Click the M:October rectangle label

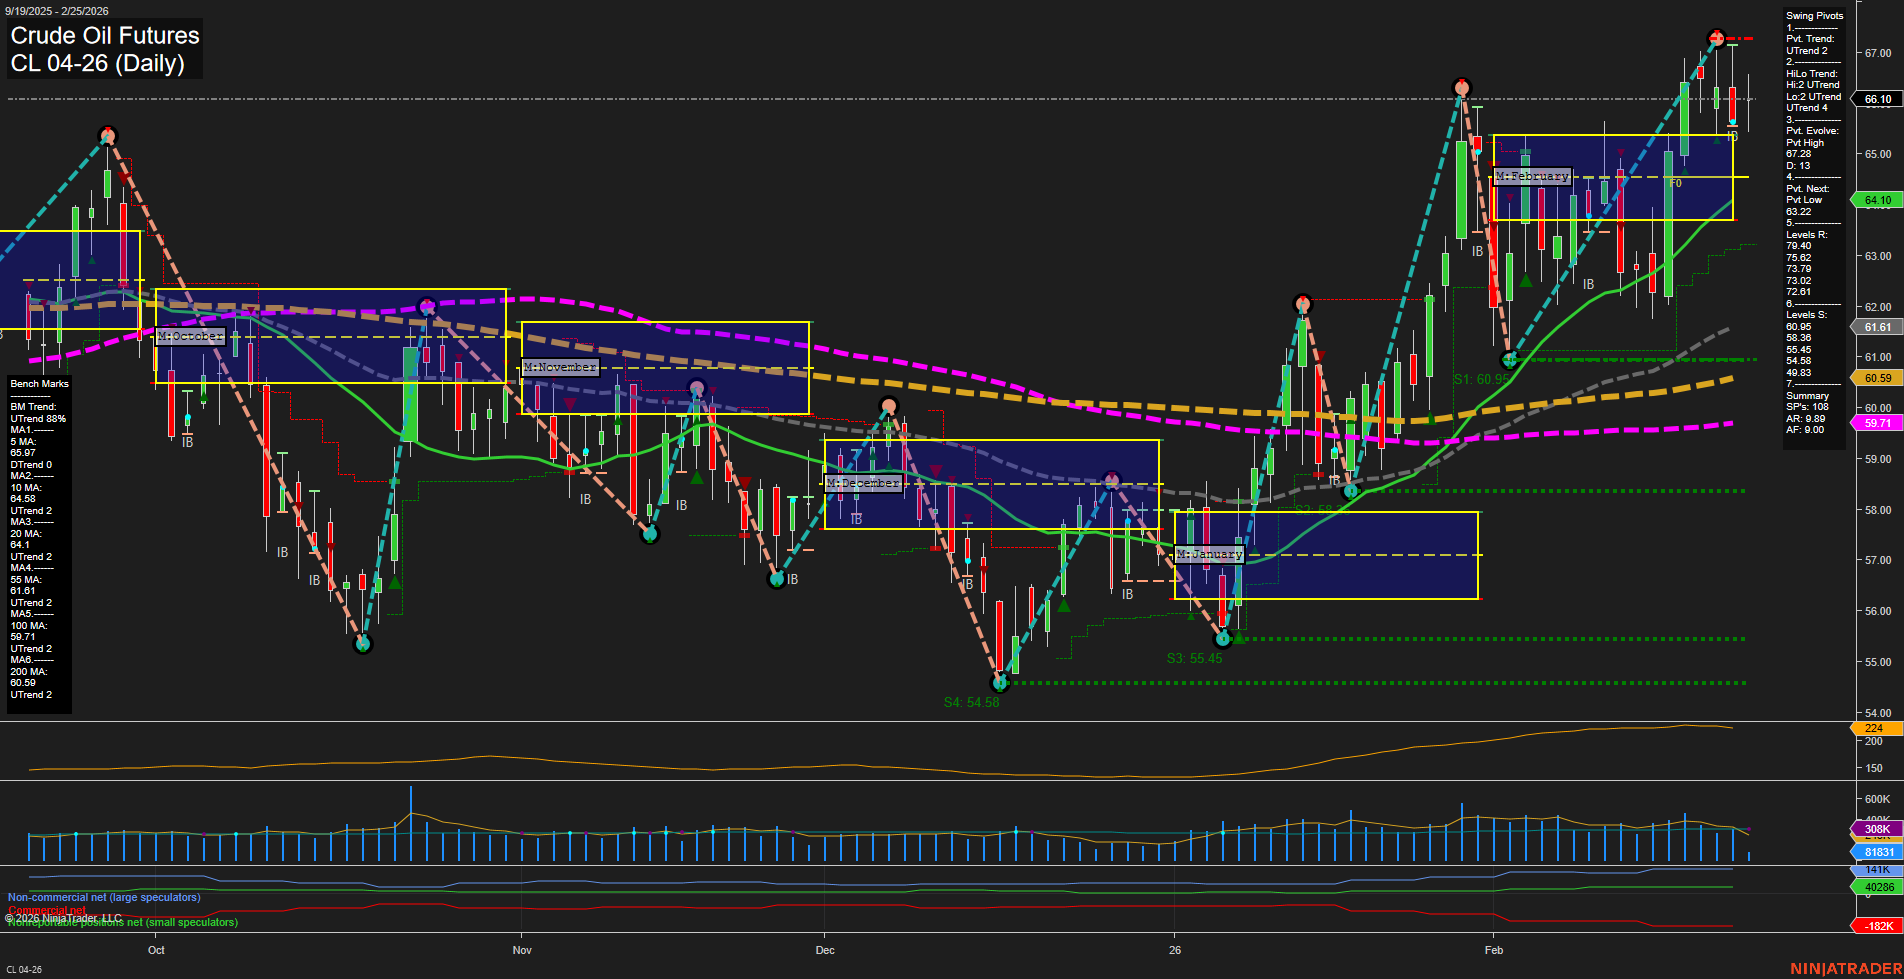pos(190,336)
